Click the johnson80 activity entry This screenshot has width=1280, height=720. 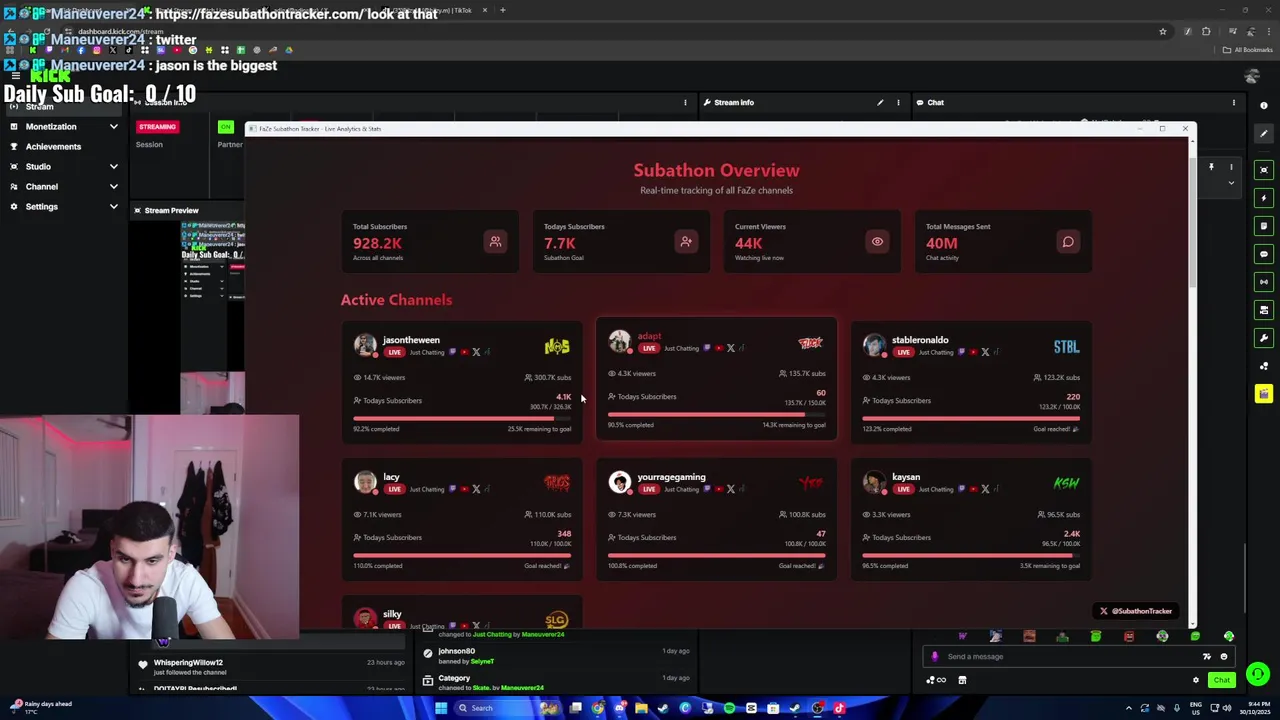coord(556,655)
